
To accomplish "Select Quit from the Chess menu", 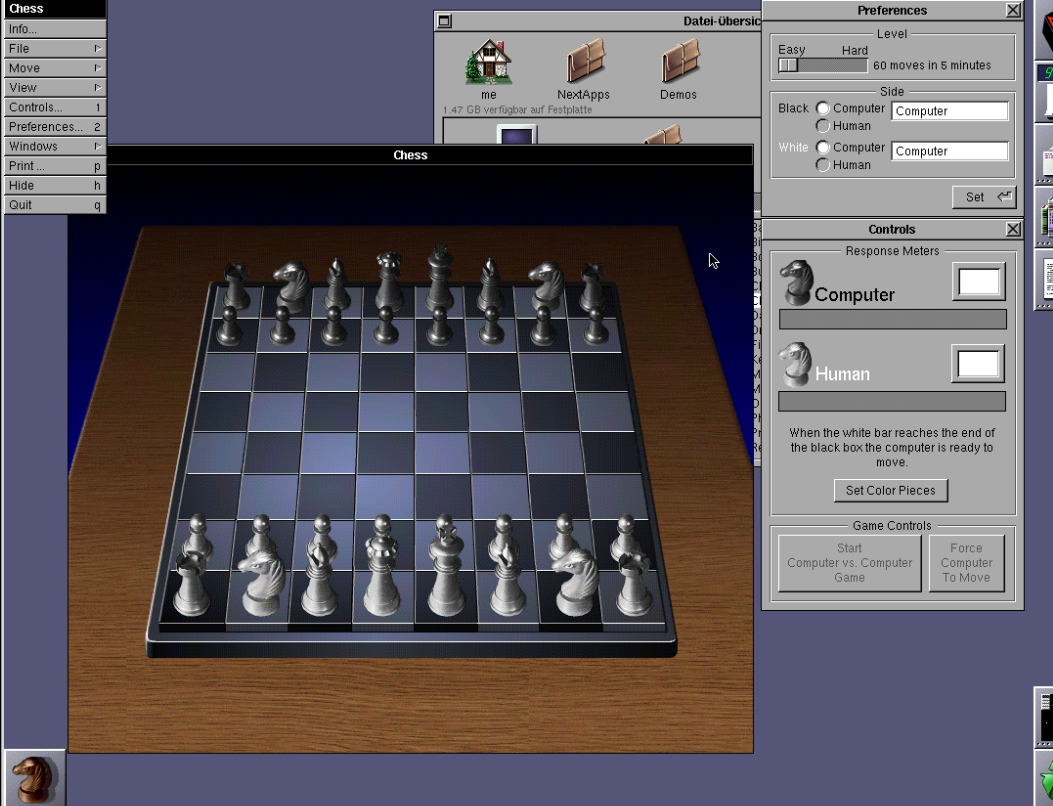I will tap(54, 205).
